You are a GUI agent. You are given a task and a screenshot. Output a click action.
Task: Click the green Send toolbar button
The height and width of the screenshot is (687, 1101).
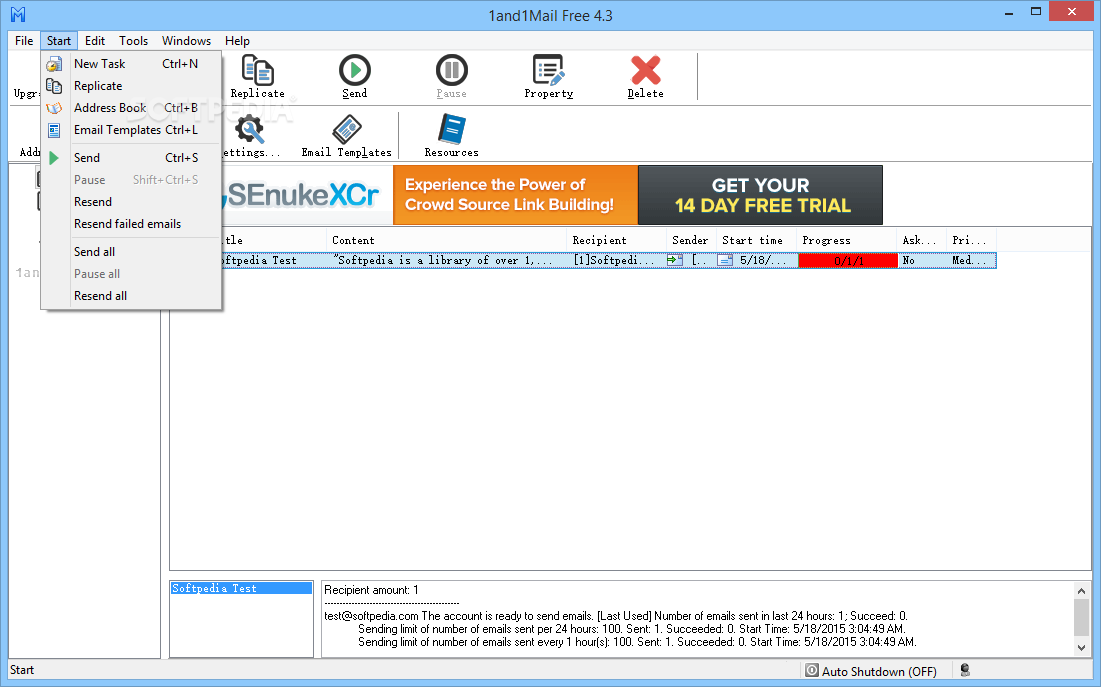[355, 70]
